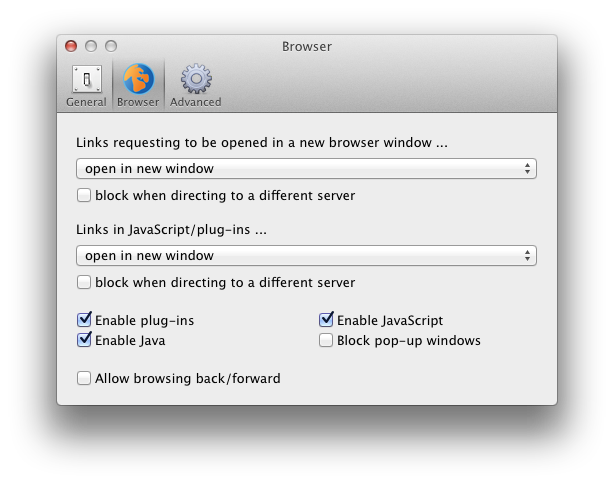
Task: Open the Advanced gear pane
Action: coord(196,86)
